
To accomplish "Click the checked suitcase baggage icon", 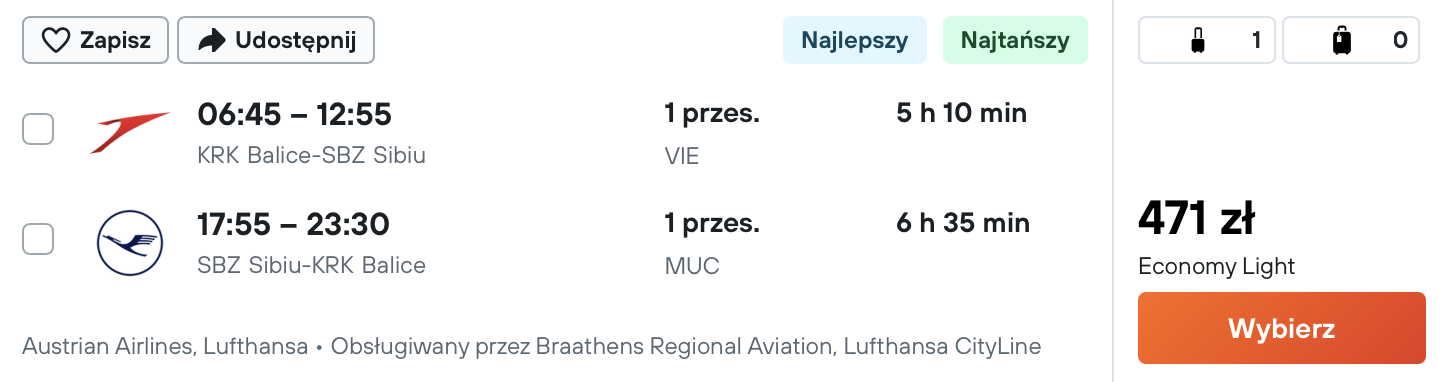I will click(x=1342, y=41).
